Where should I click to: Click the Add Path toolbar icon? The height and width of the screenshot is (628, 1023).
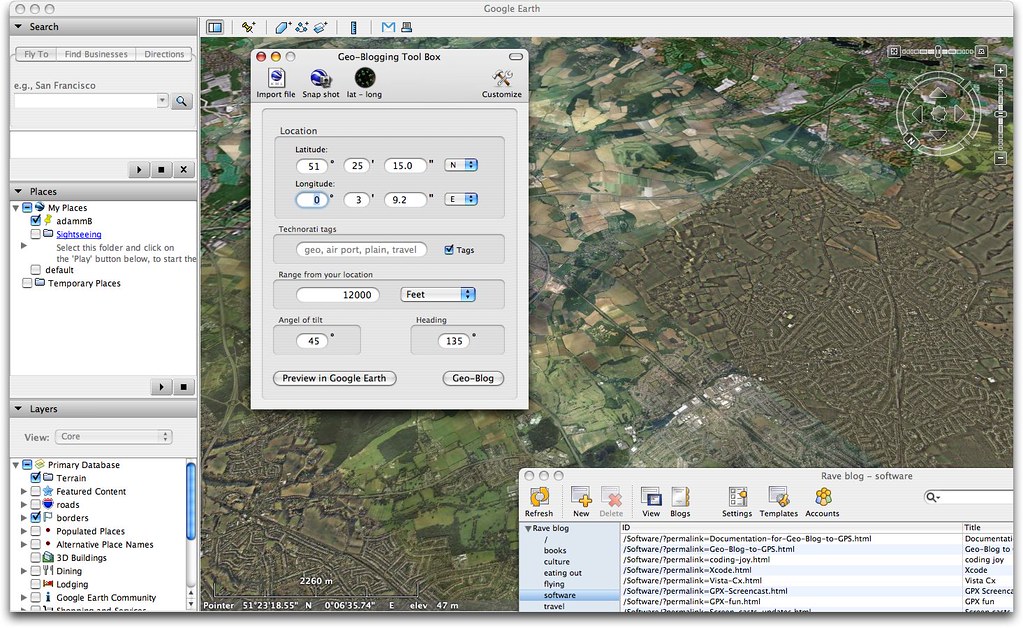(301, 27)
